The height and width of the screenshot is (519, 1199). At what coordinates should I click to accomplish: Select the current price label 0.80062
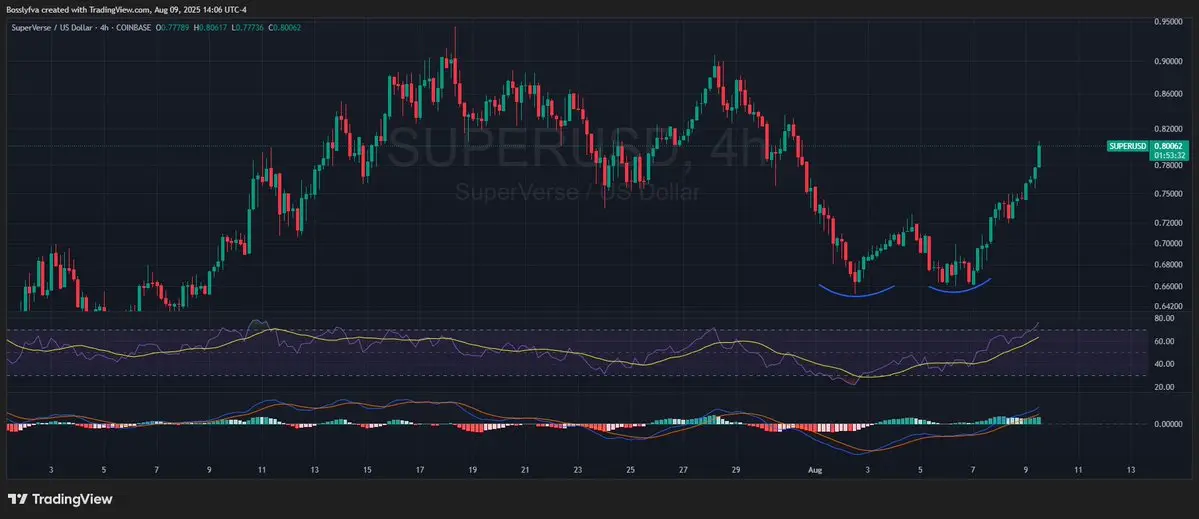tap(1168, 145)
